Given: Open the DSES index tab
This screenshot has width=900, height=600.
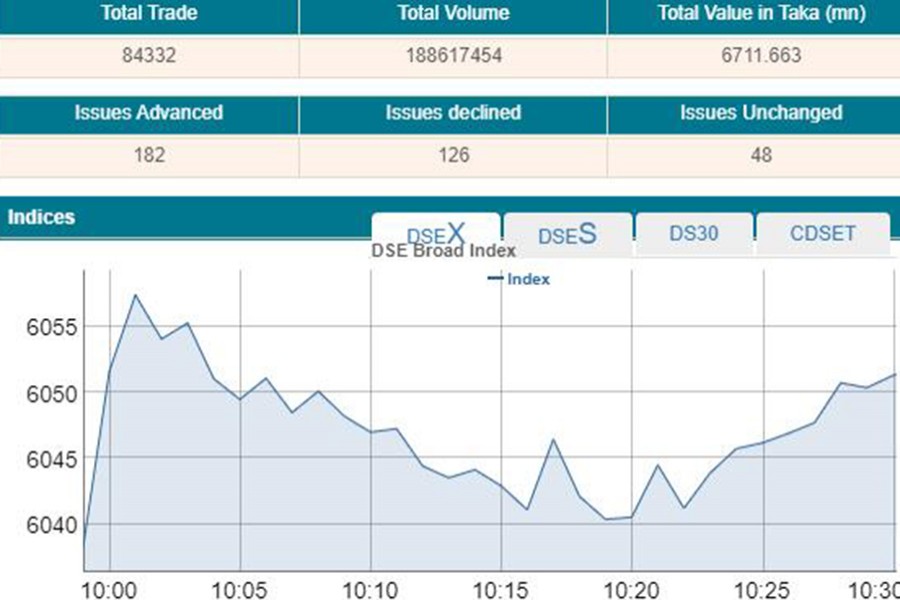Looking at the screenshot, I should (567, 235).
